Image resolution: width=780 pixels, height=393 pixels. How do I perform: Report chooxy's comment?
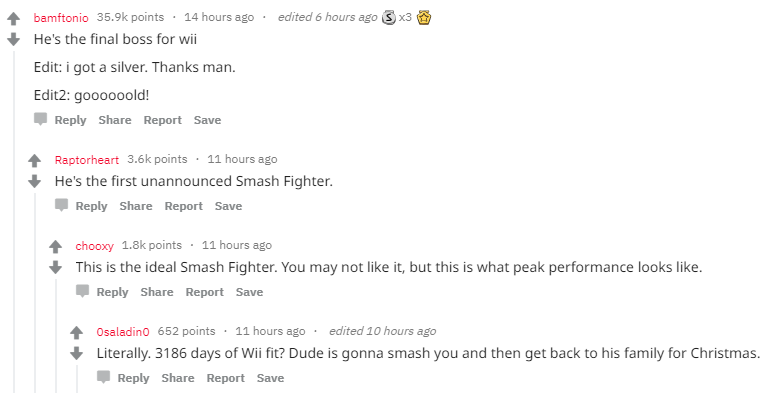204,292
